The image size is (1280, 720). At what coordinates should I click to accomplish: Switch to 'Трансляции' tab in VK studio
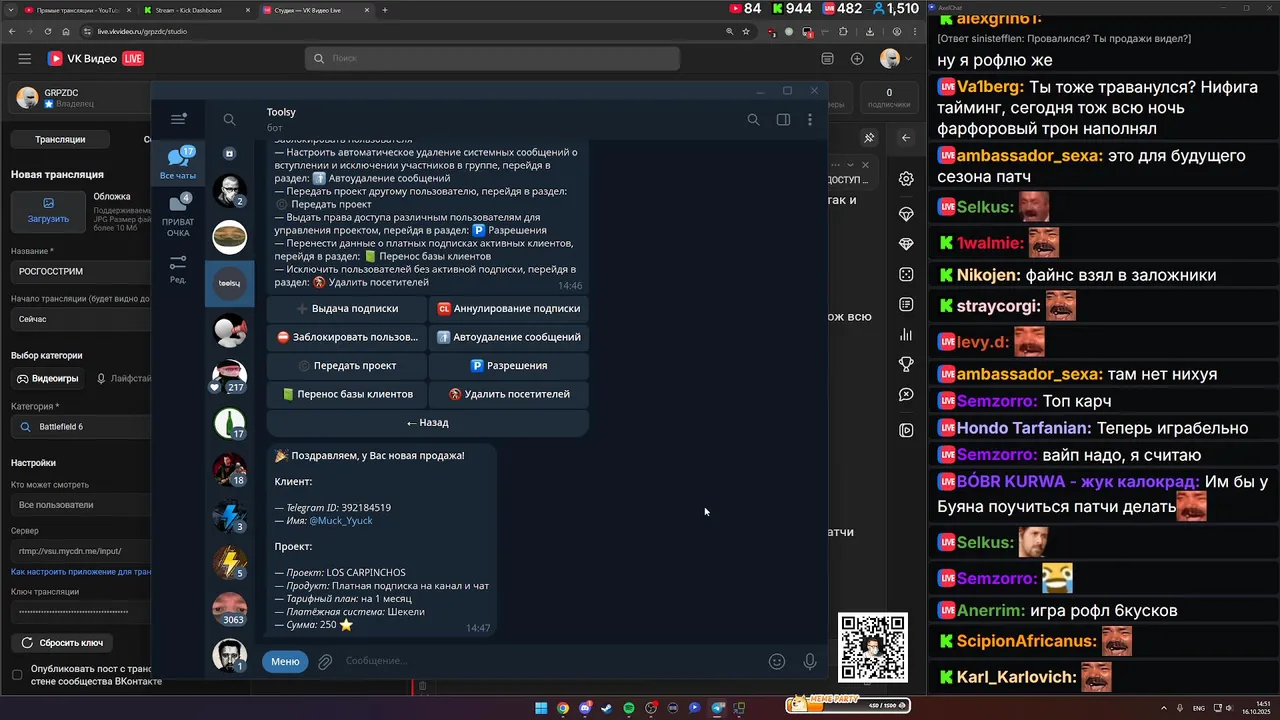pyautogui.click(x=60, y=139)
